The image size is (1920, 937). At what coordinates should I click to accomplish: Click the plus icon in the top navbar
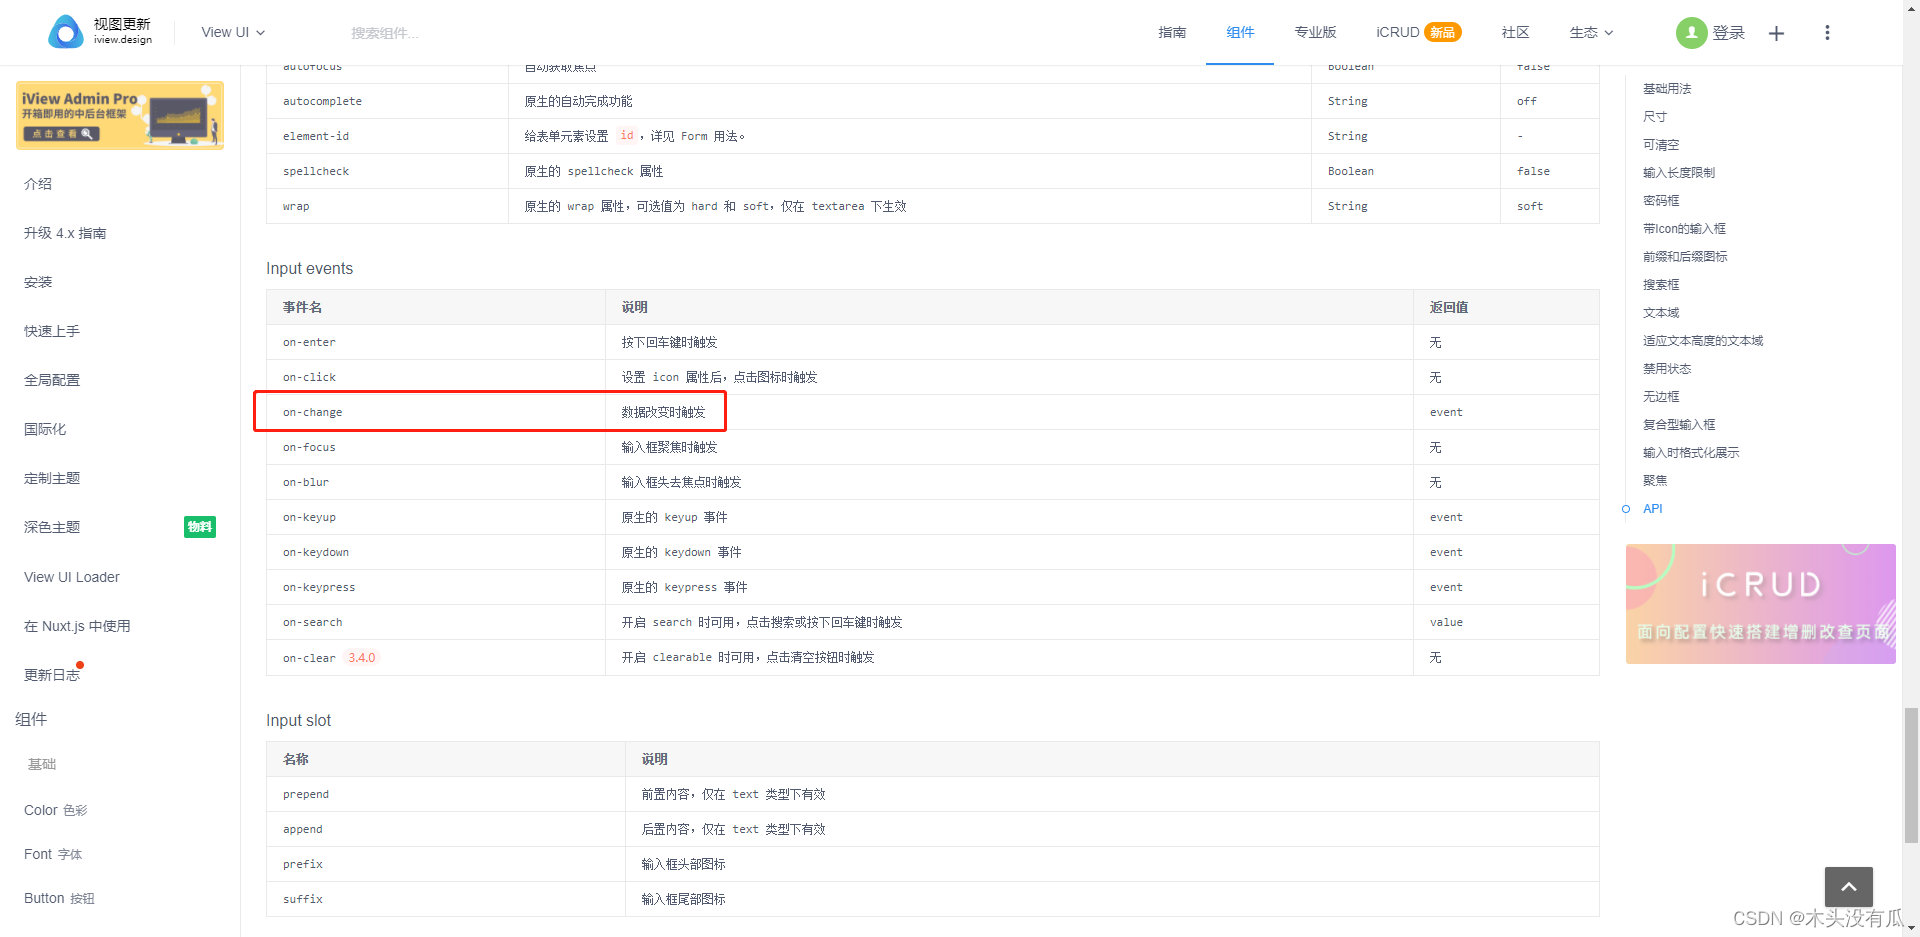[1777, 33]
